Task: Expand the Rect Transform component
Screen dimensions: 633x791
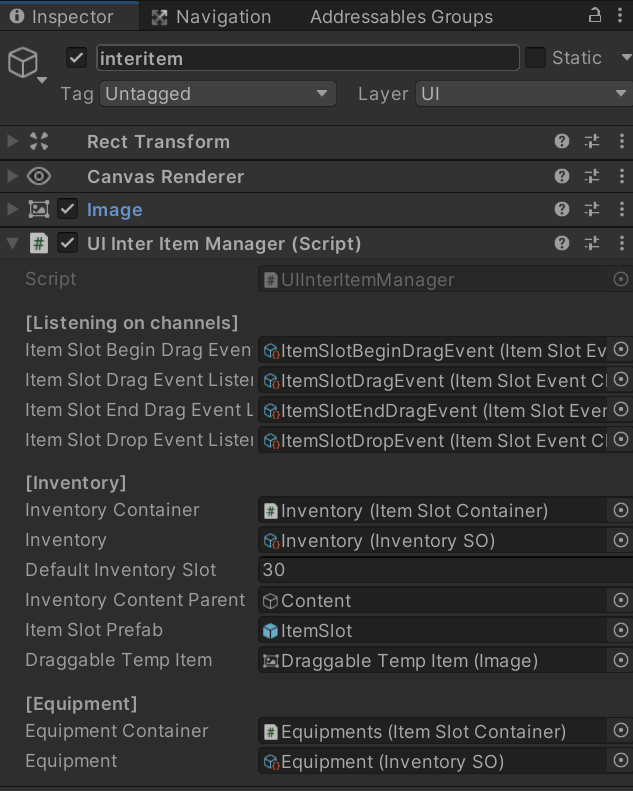Action: 13,141
